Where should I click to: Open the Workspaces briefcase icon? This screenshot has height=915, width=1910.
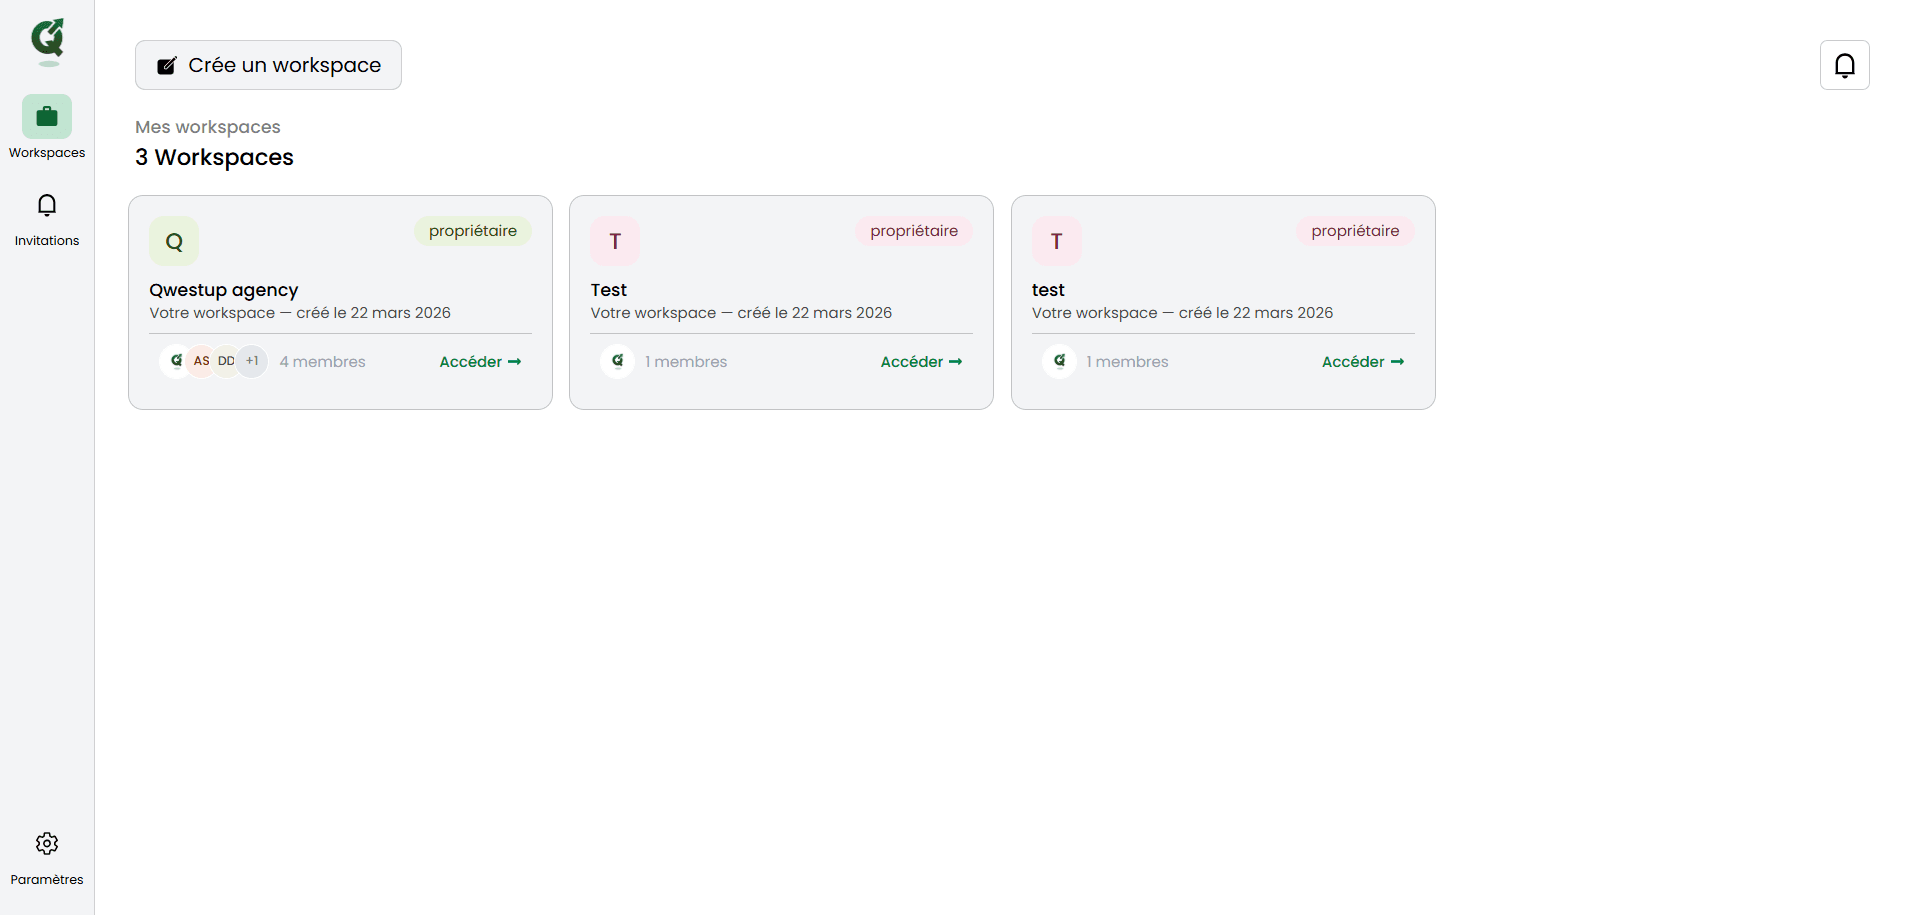click(47, 117)
